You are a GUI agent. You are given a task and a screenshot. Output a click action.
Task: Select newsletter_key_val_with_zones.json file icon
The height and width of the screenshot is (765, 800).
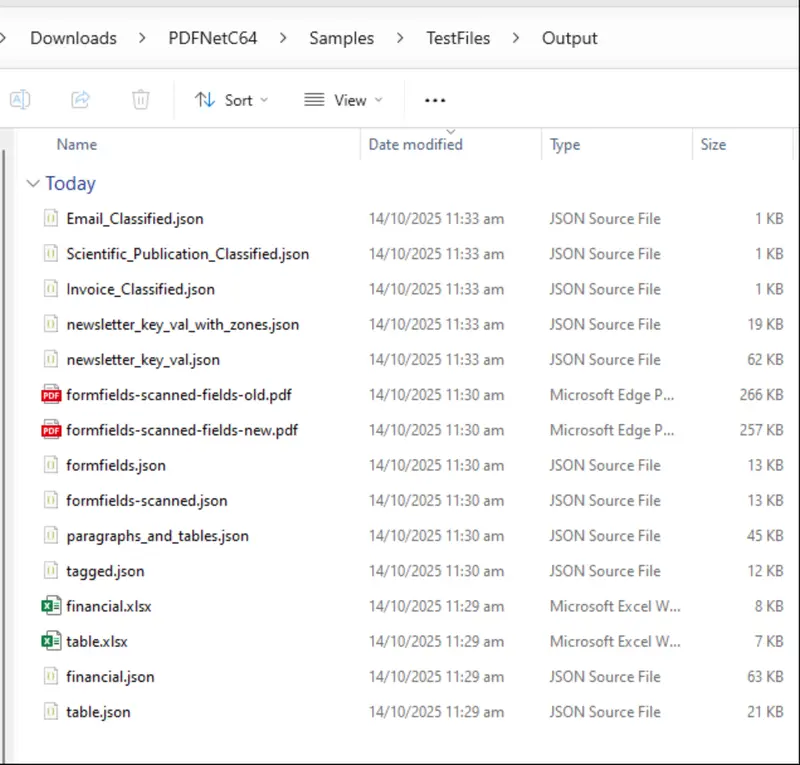51,324
